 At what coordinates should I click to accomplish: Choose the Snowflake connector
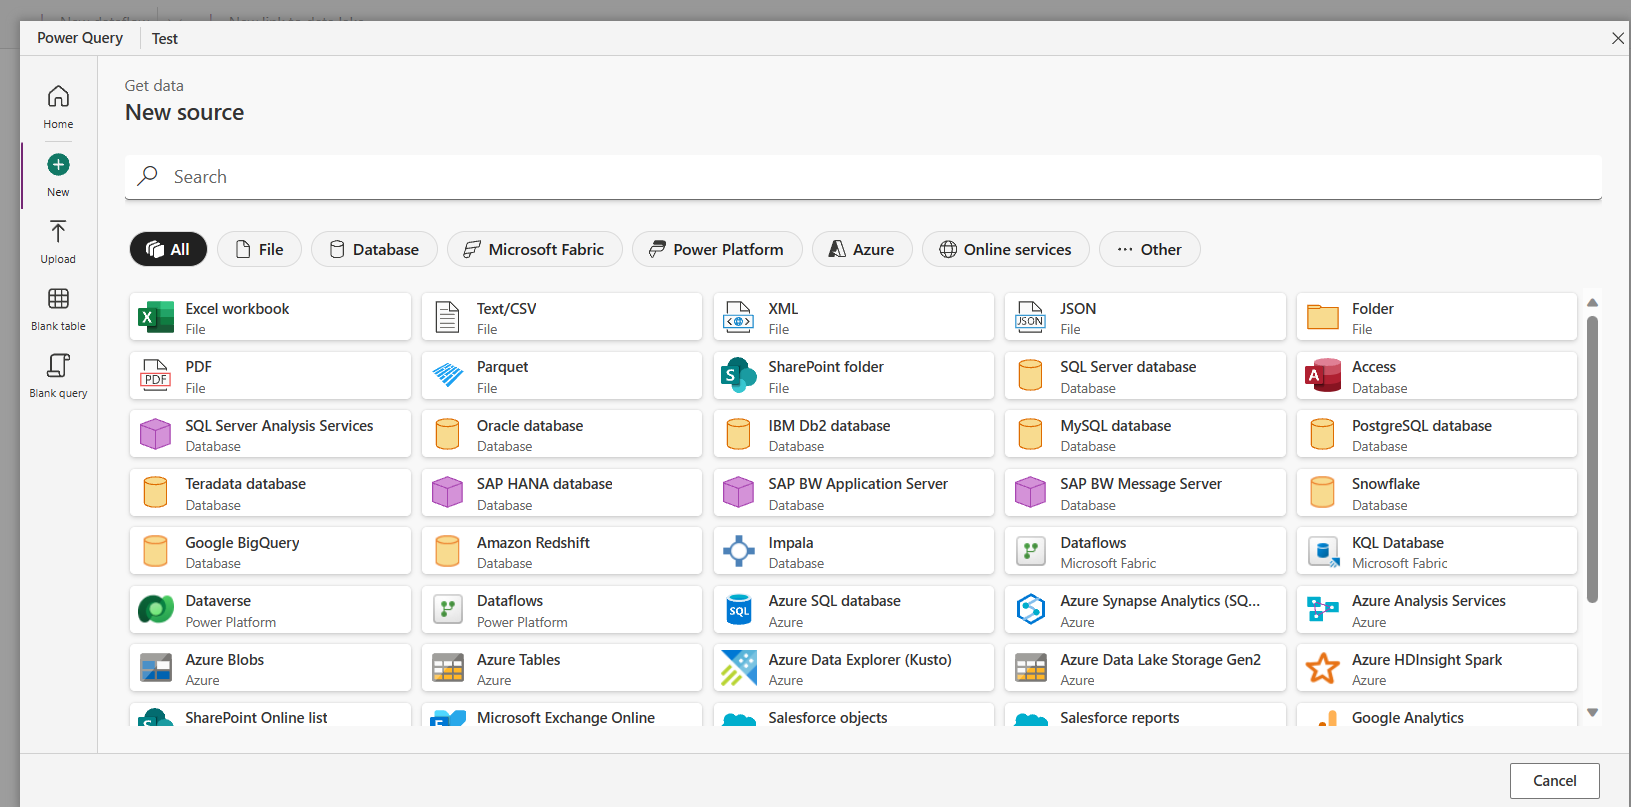pyautogui.click(x=1437, y=492)
